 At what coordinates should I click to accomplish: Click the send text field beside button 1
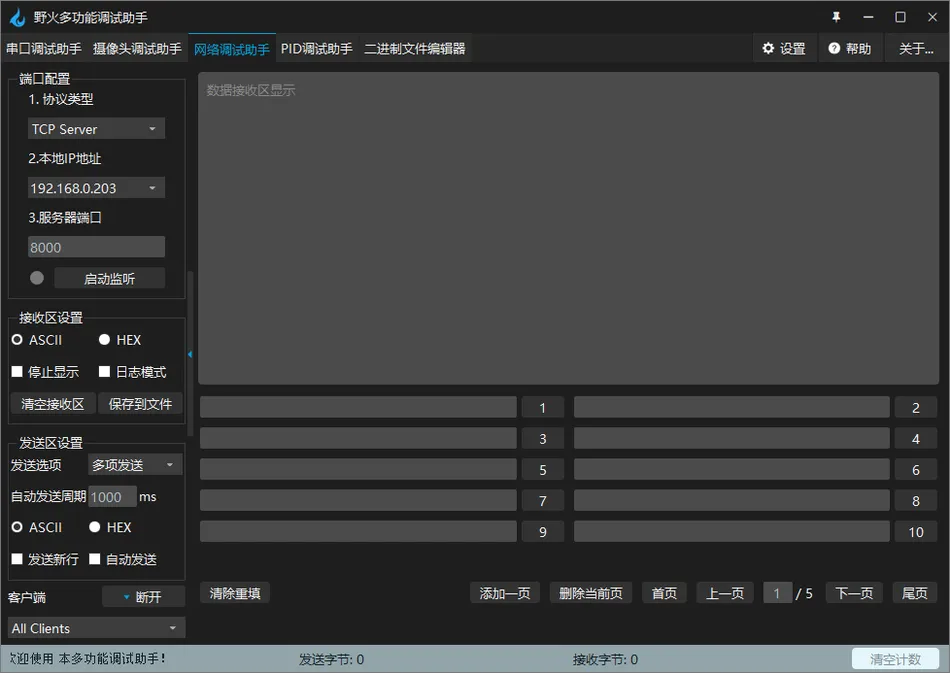coord(358,407)
